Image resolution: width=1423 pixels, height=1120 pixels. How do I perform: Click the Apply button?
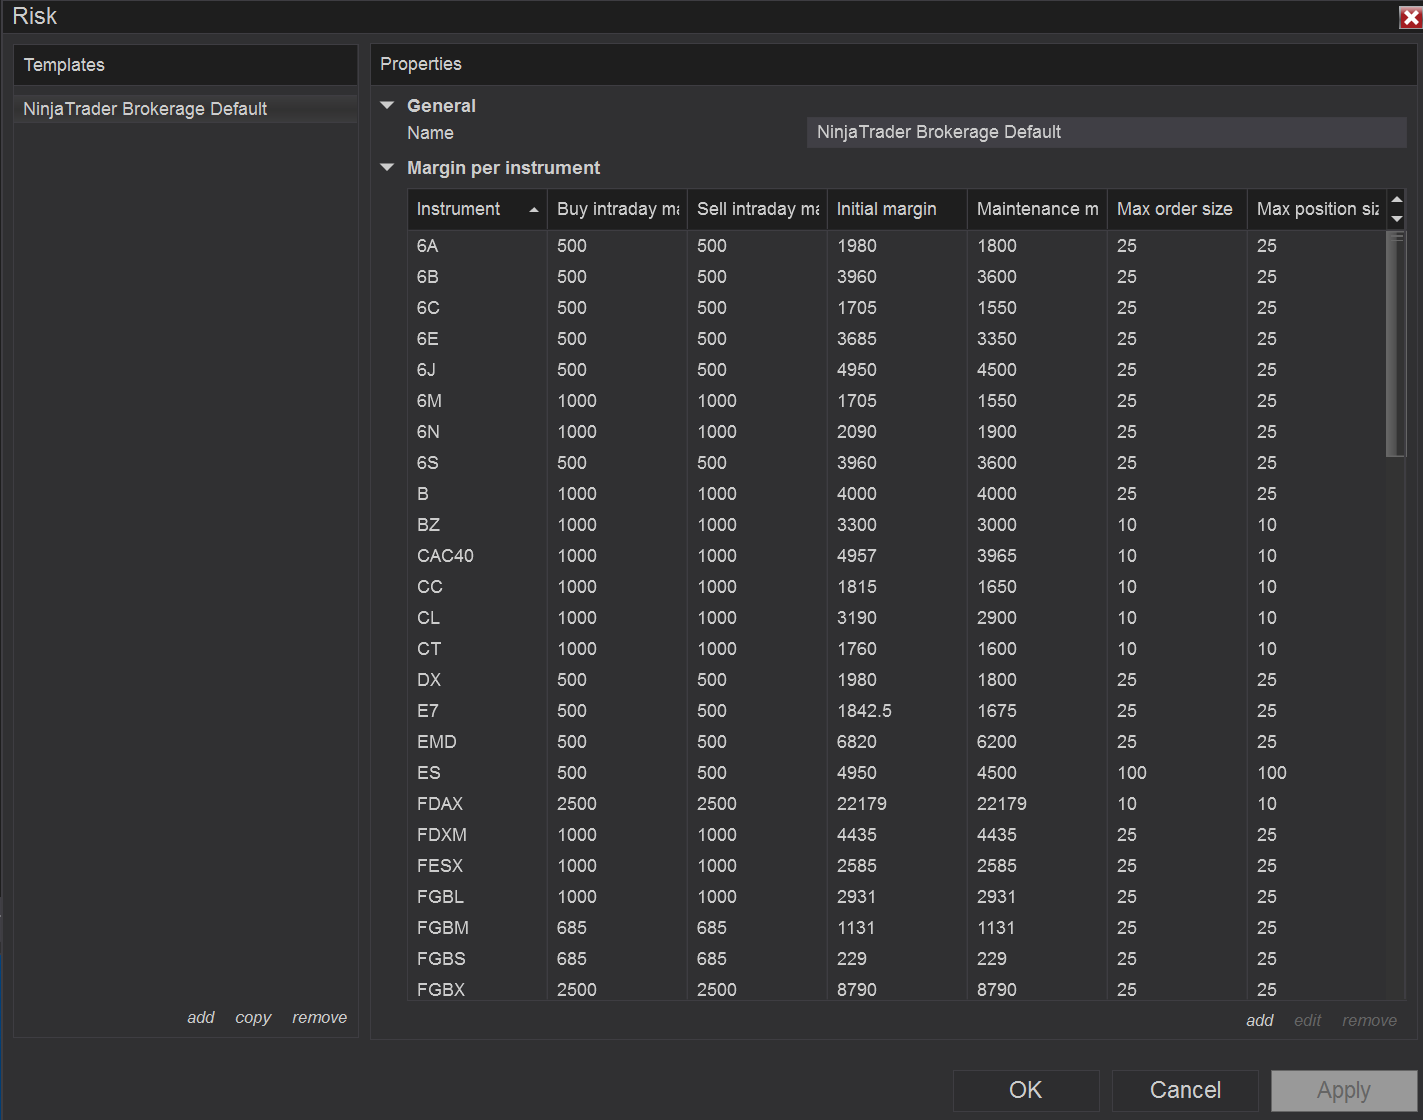tap(1344, 1090)
